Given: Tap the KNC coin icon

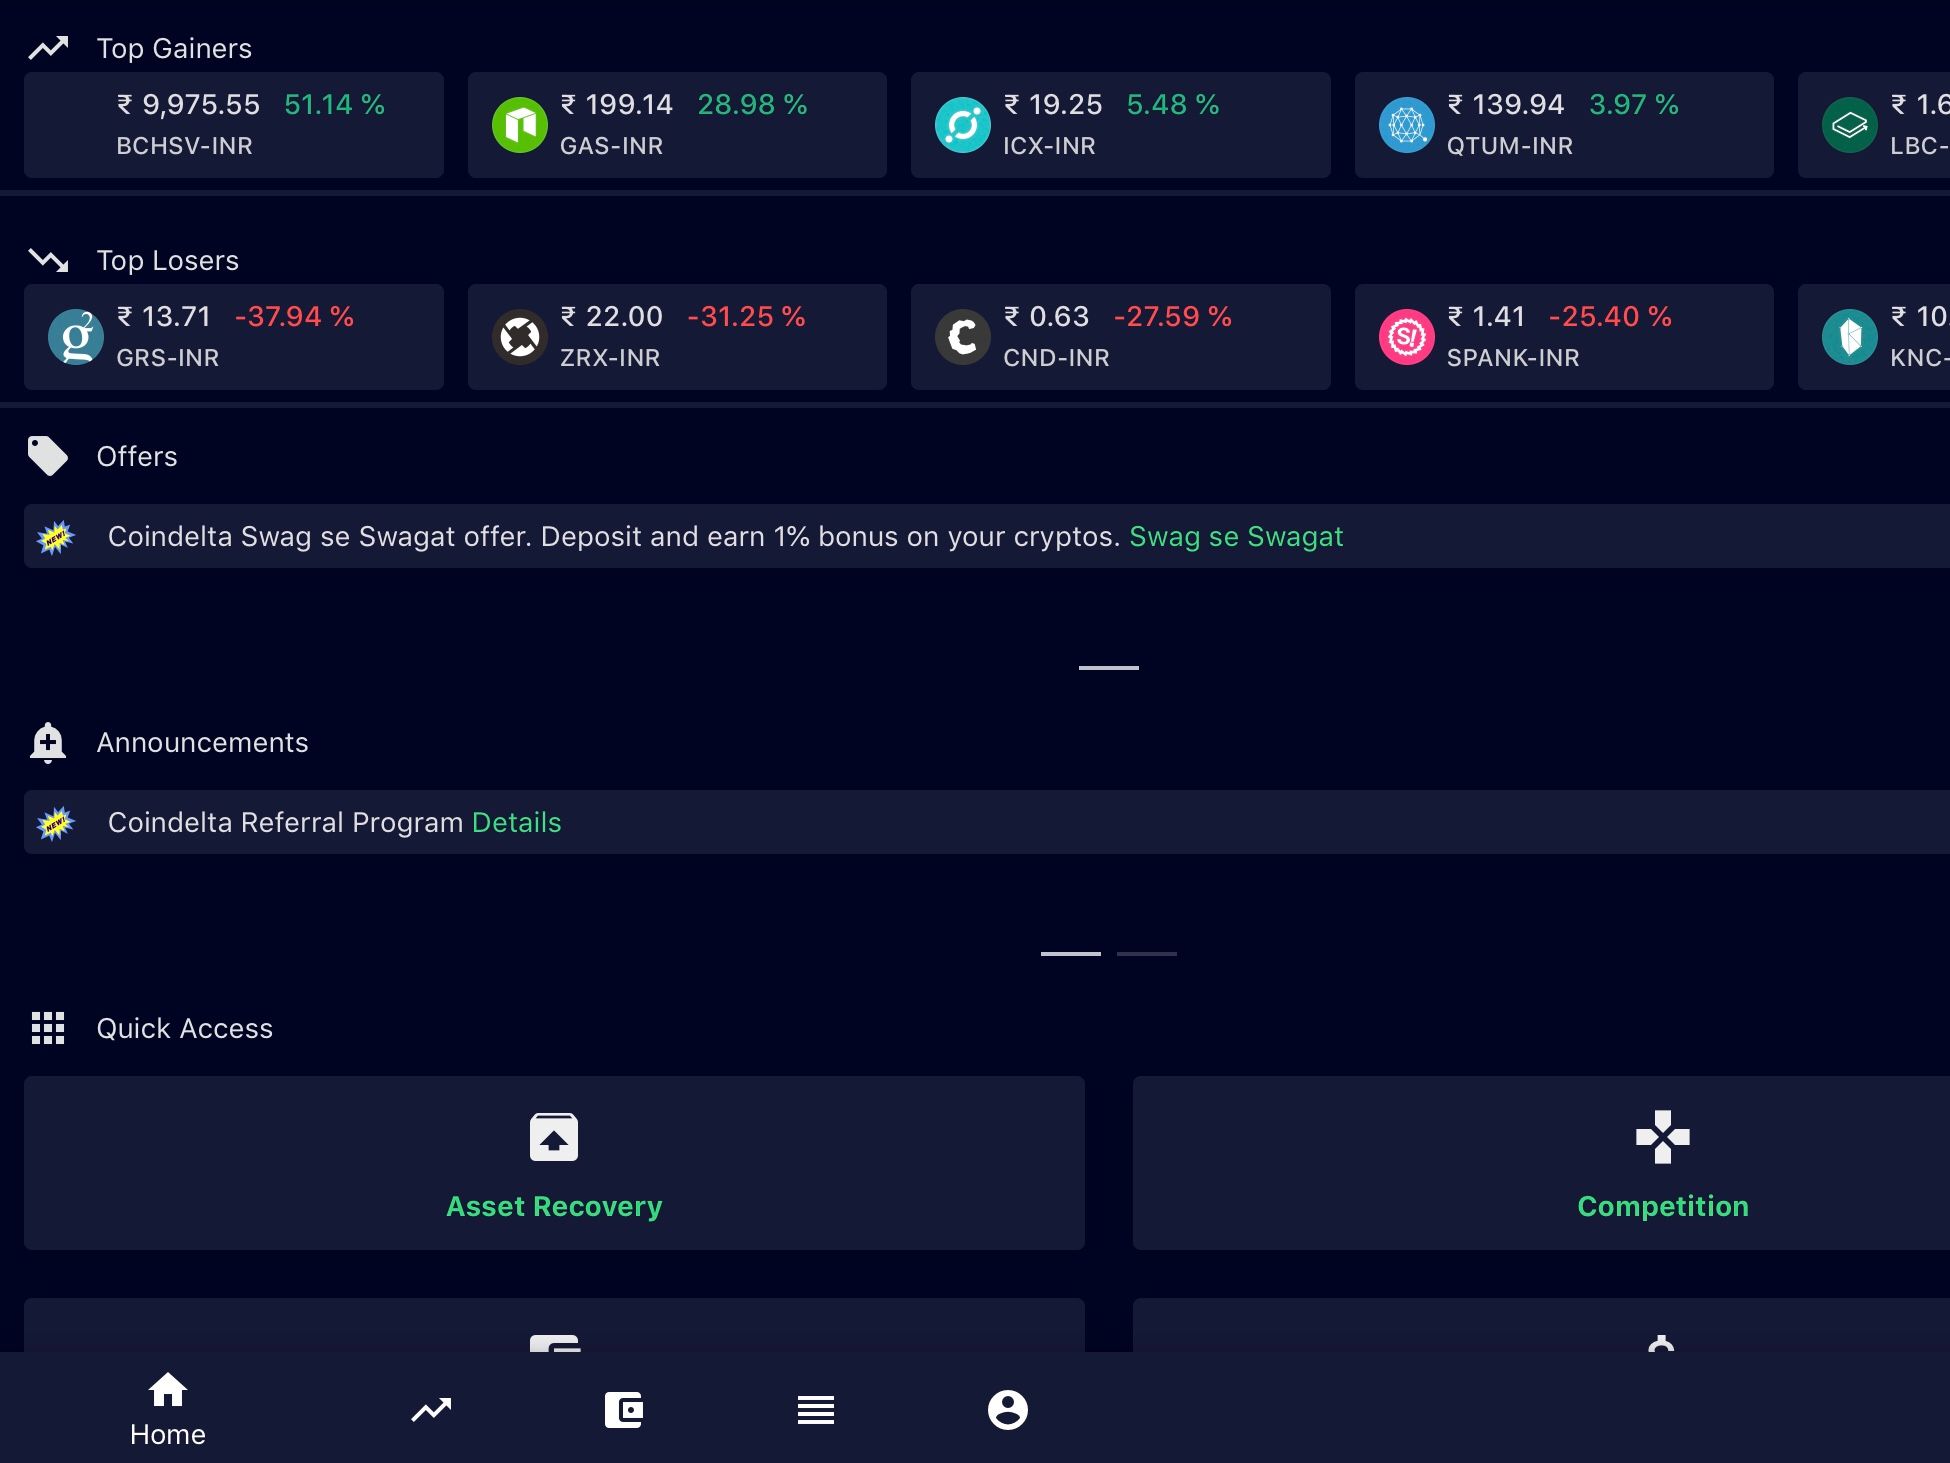Looking at the screenshot, I should 1850,337.
